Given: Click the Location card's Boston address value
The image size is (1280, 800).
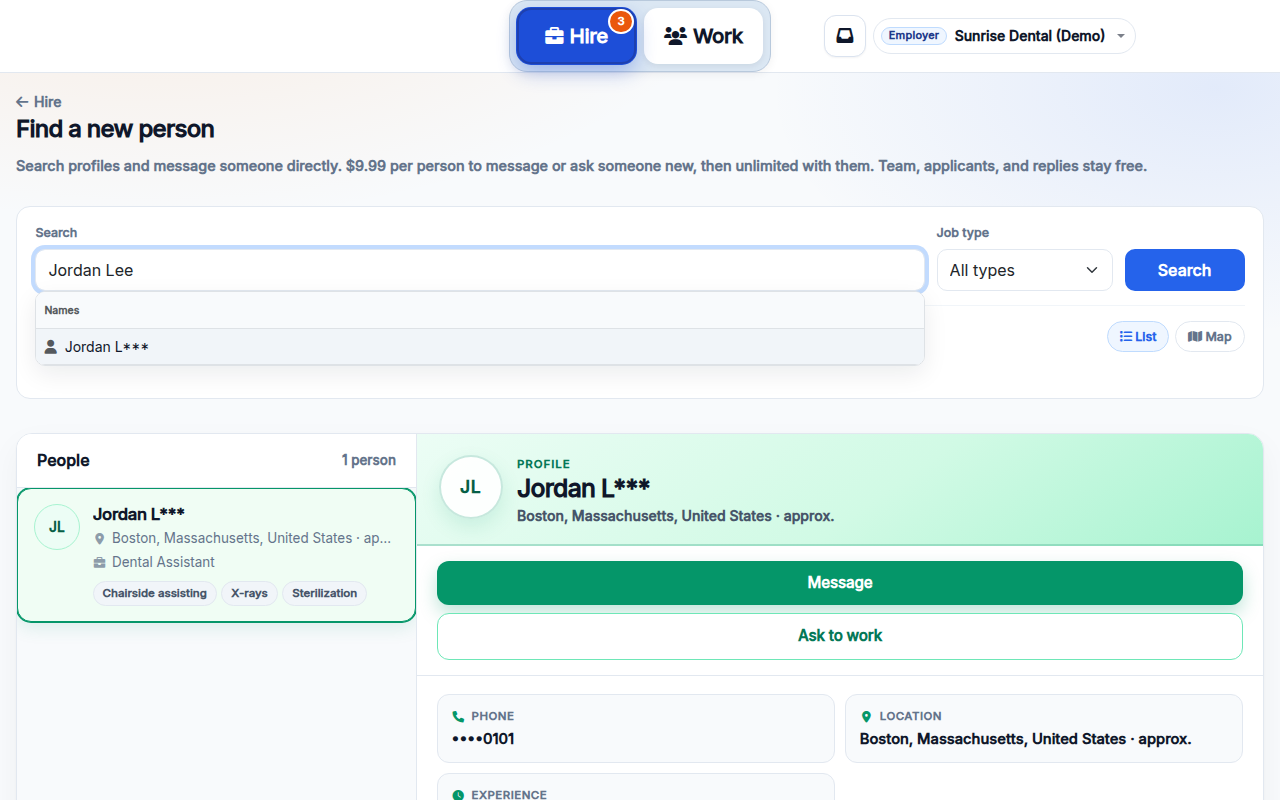Looking at the screenshot, I should [x=1025, y=739].
